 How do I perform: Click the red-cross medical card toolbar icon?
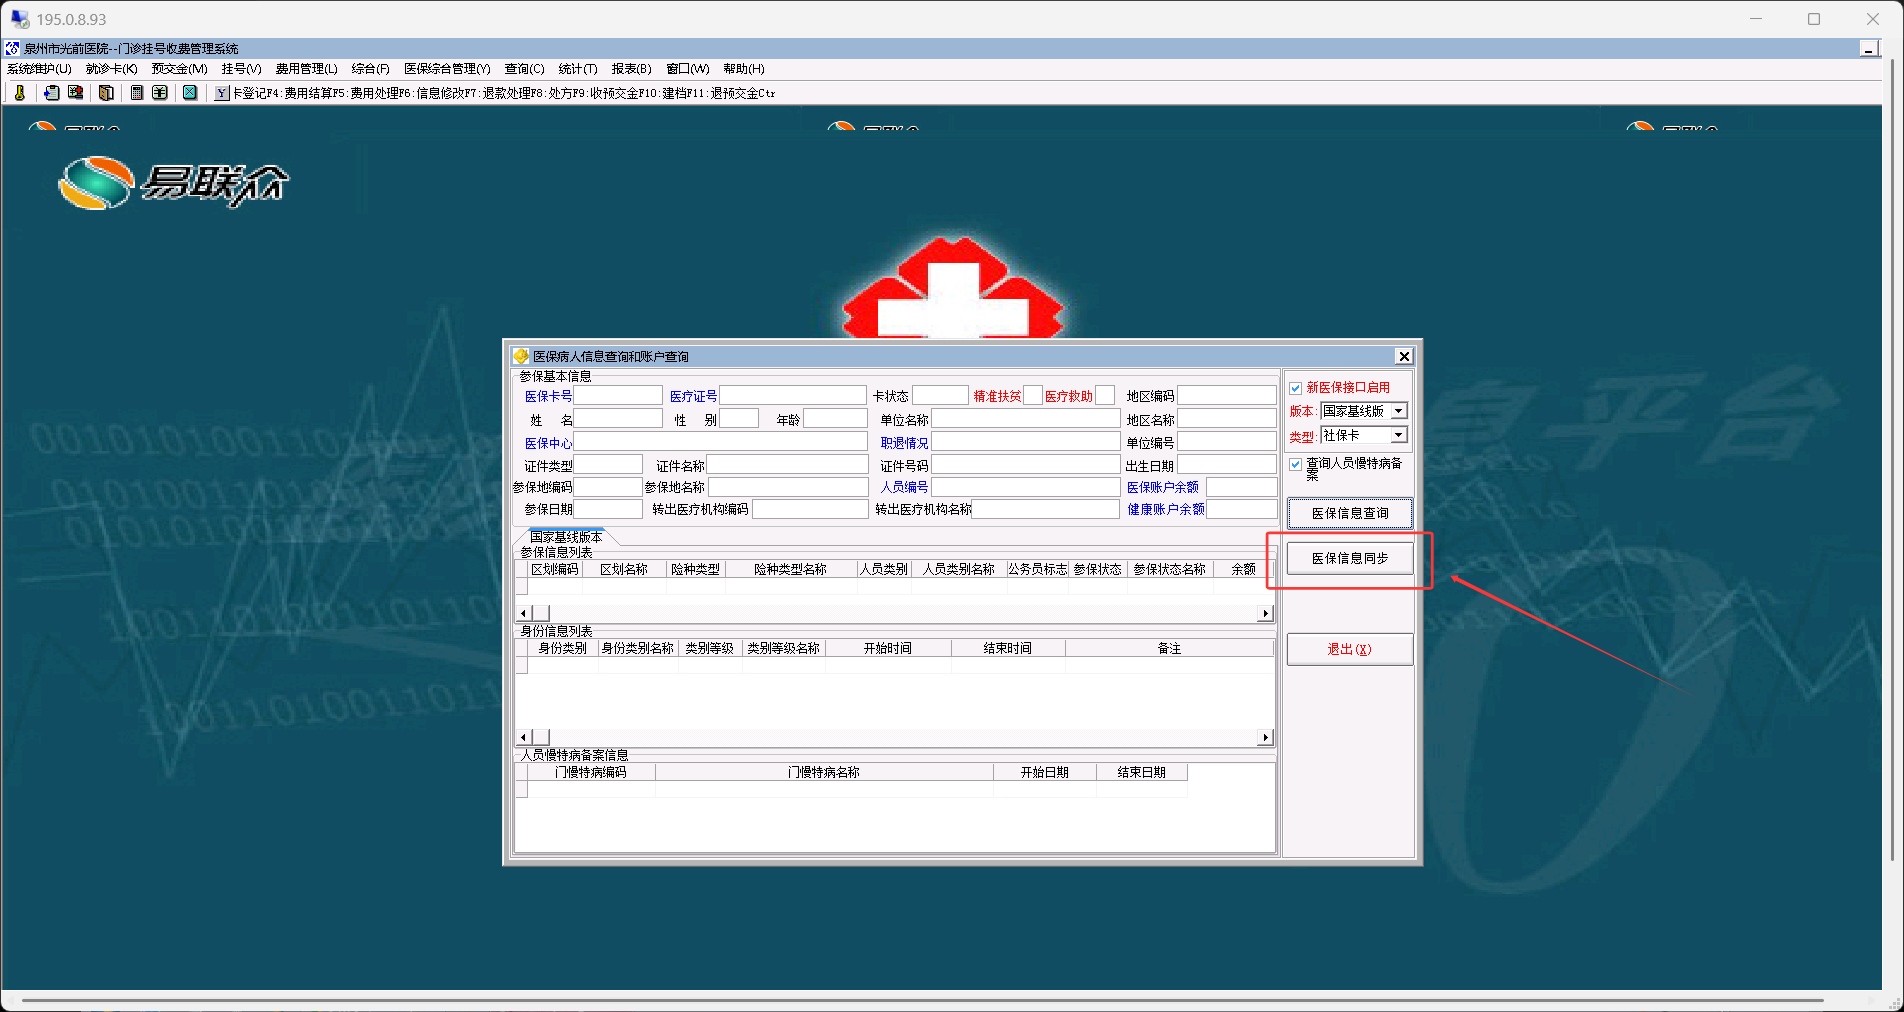pos(75,93)
